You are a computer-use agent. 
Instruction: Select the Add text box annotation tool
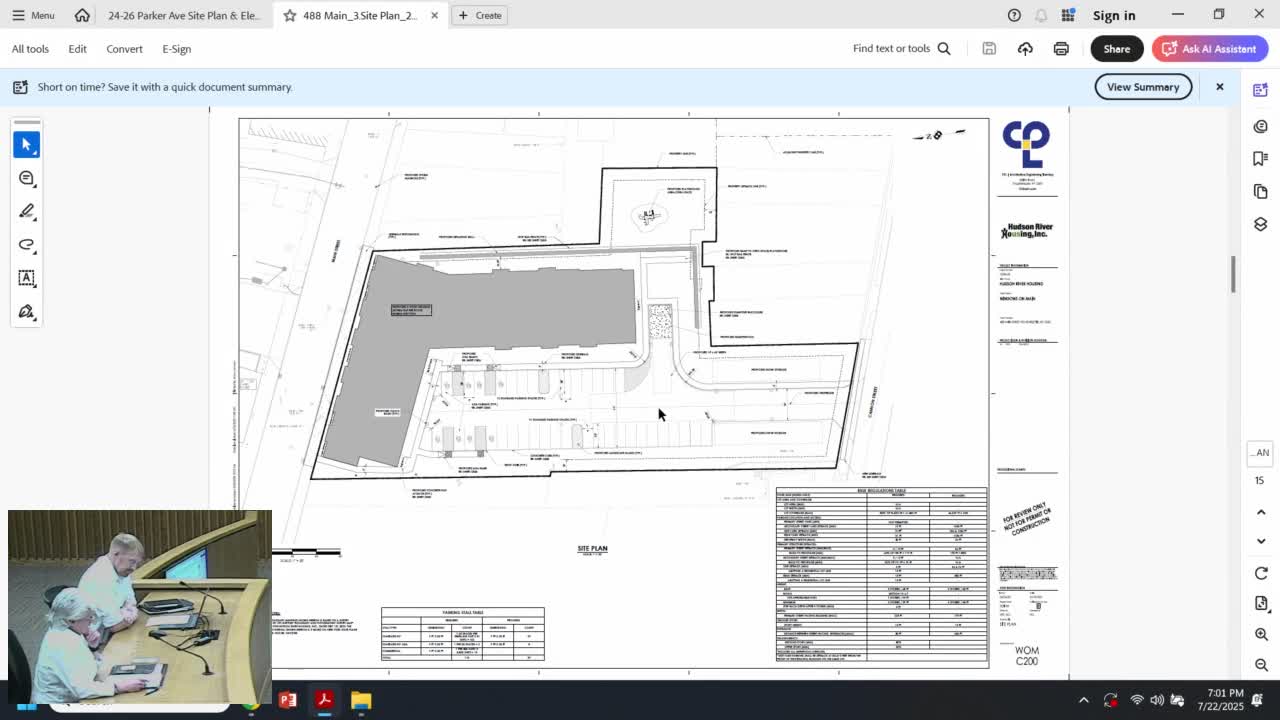coord(27,278)
